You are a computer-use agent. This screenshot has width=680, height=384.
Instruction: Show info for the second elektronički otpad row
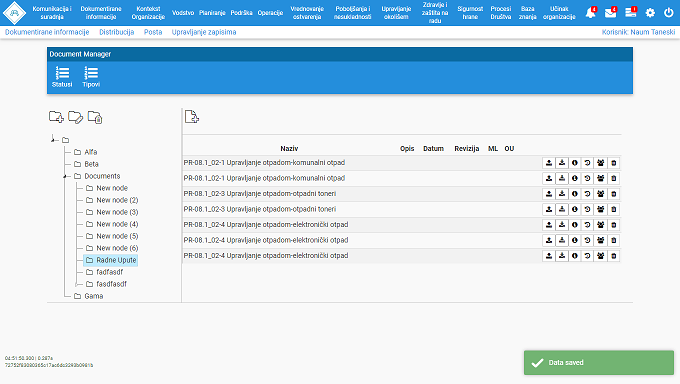(x=575, y=240)
